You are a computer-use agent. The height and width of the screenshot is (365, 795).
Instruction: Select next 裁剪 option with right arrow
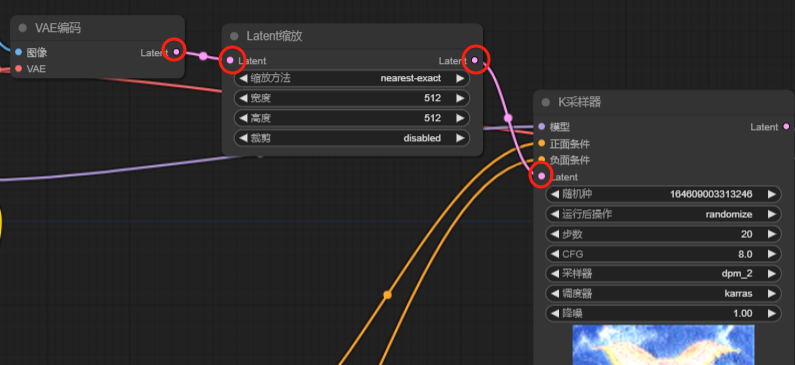460,138
